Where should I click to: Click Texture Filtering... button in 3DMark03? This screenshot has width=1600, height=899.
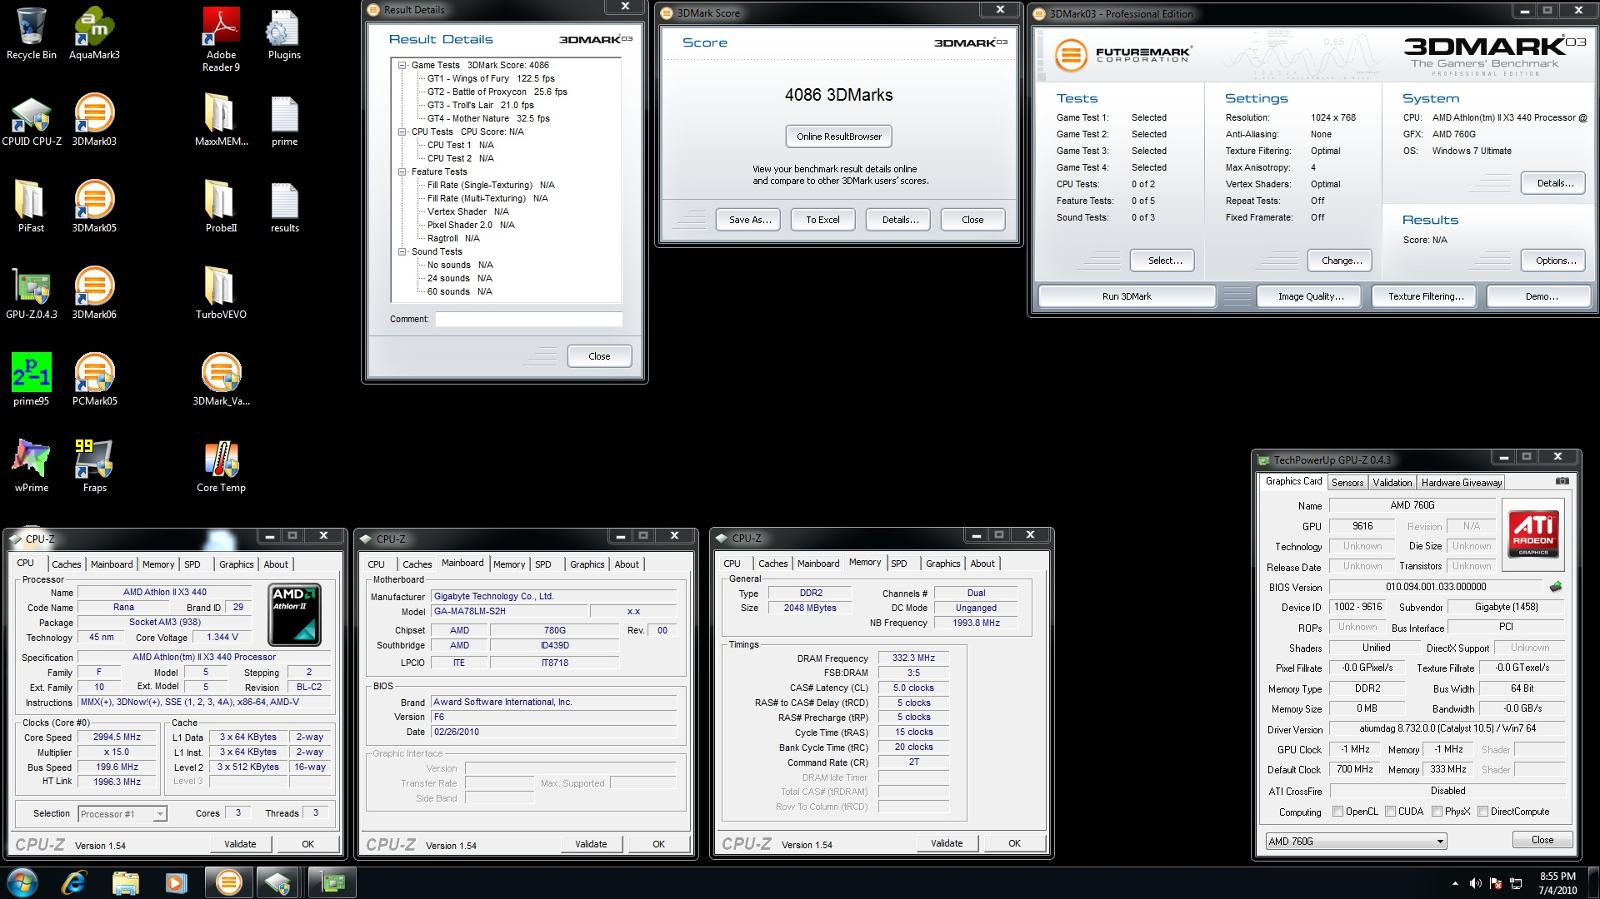pyautogui.click(x=1426, y=296)
